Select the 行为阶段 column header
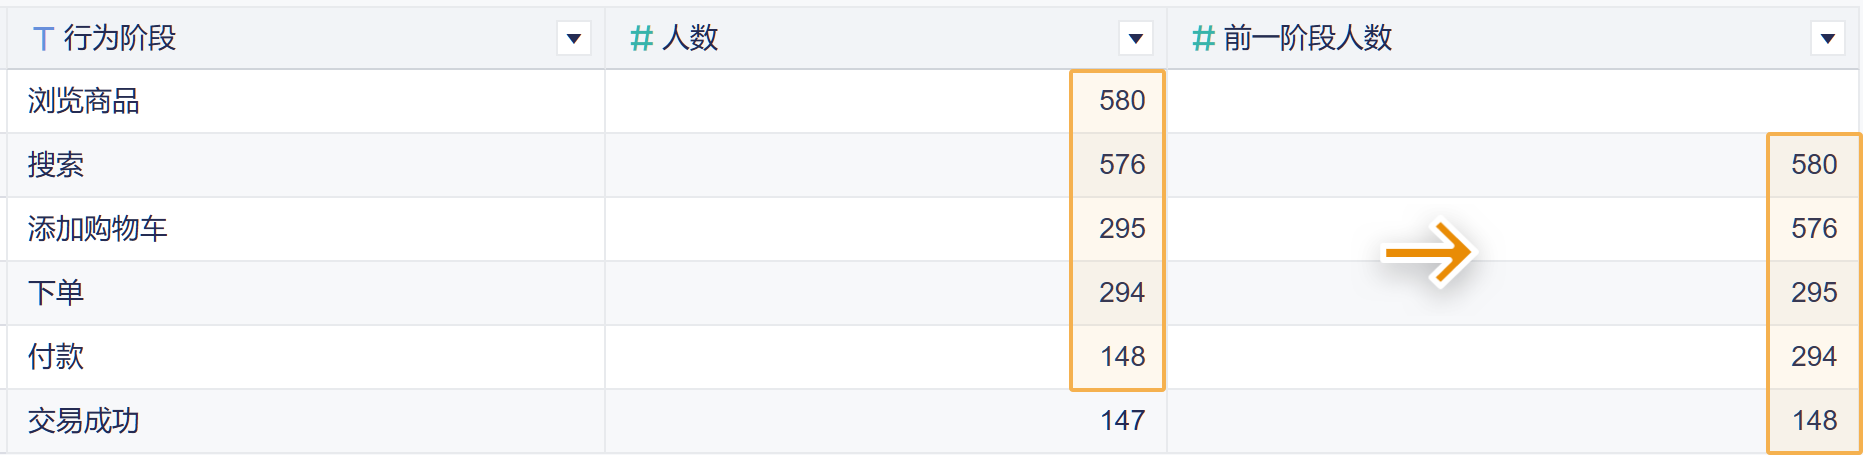 120,39
